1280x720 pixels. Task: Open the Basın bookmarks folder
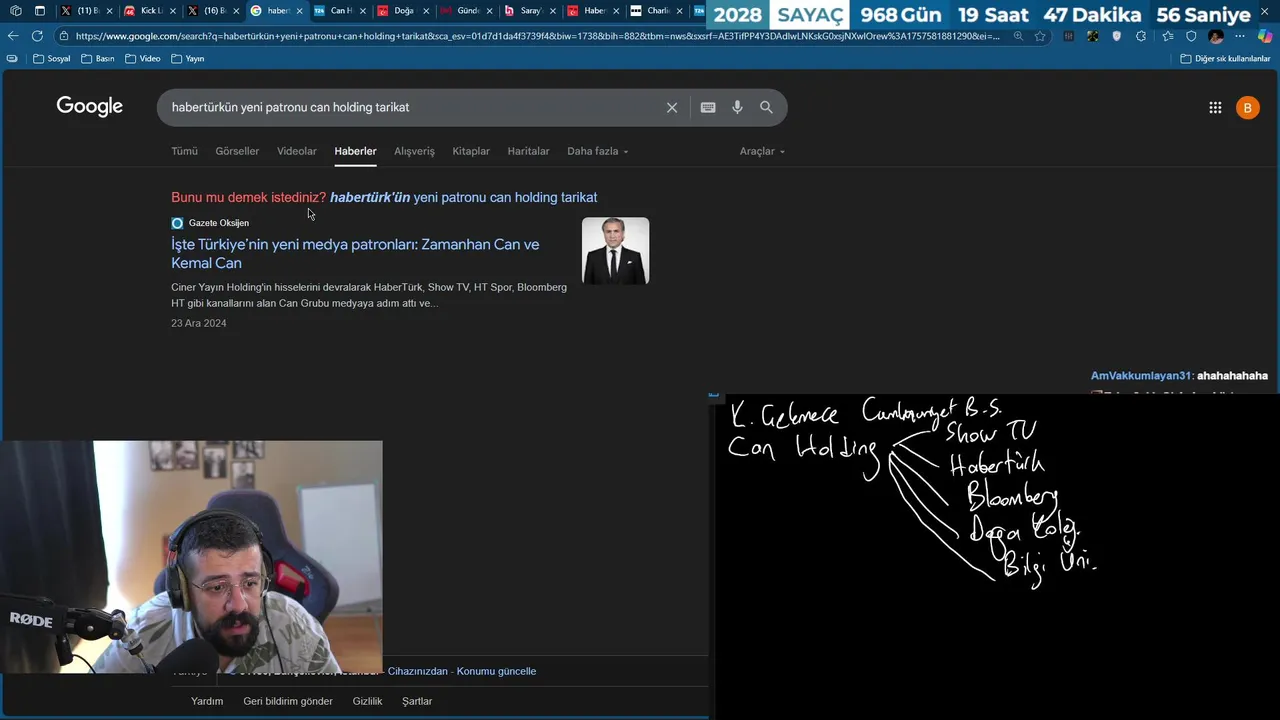coord(97,58)
